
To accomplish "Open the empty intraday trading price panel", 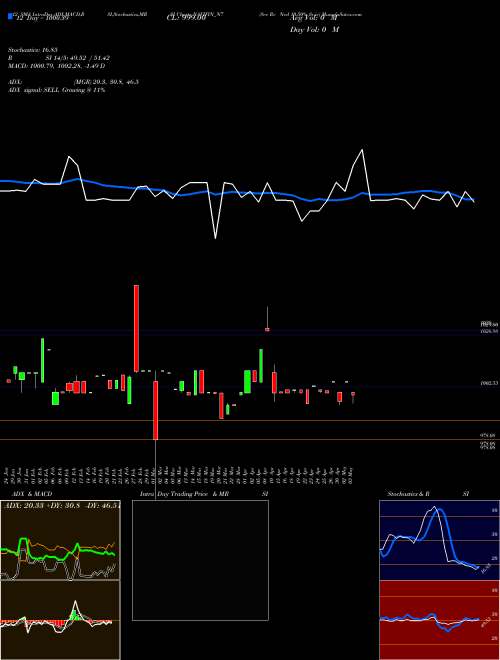I will pos(200,560).
